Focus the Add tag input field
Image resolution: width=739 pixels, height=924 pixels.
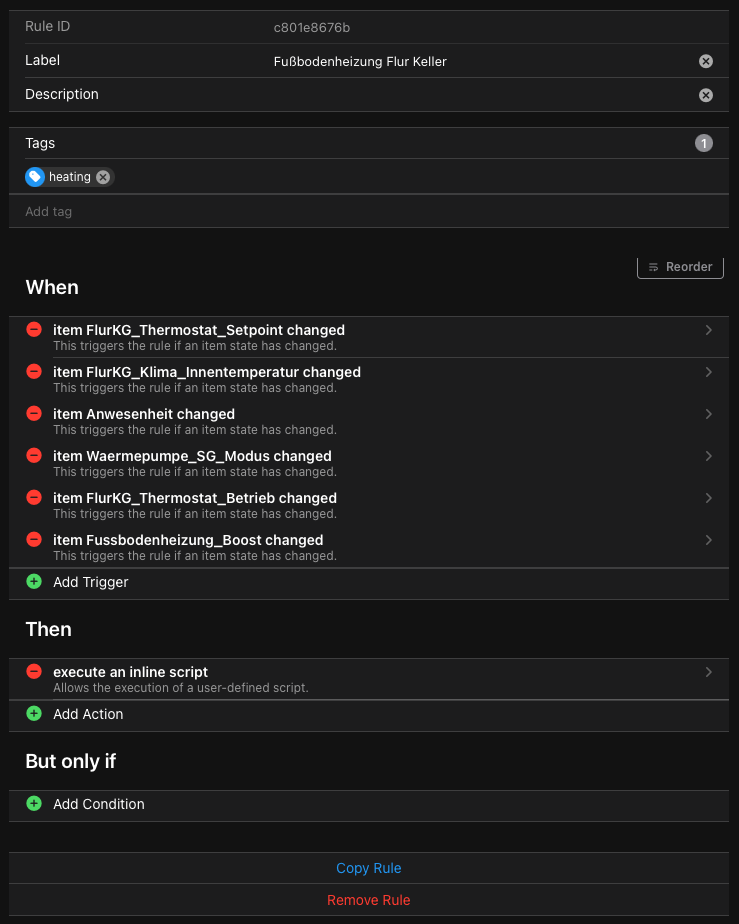pyautogui.click(x=300, y=212)
